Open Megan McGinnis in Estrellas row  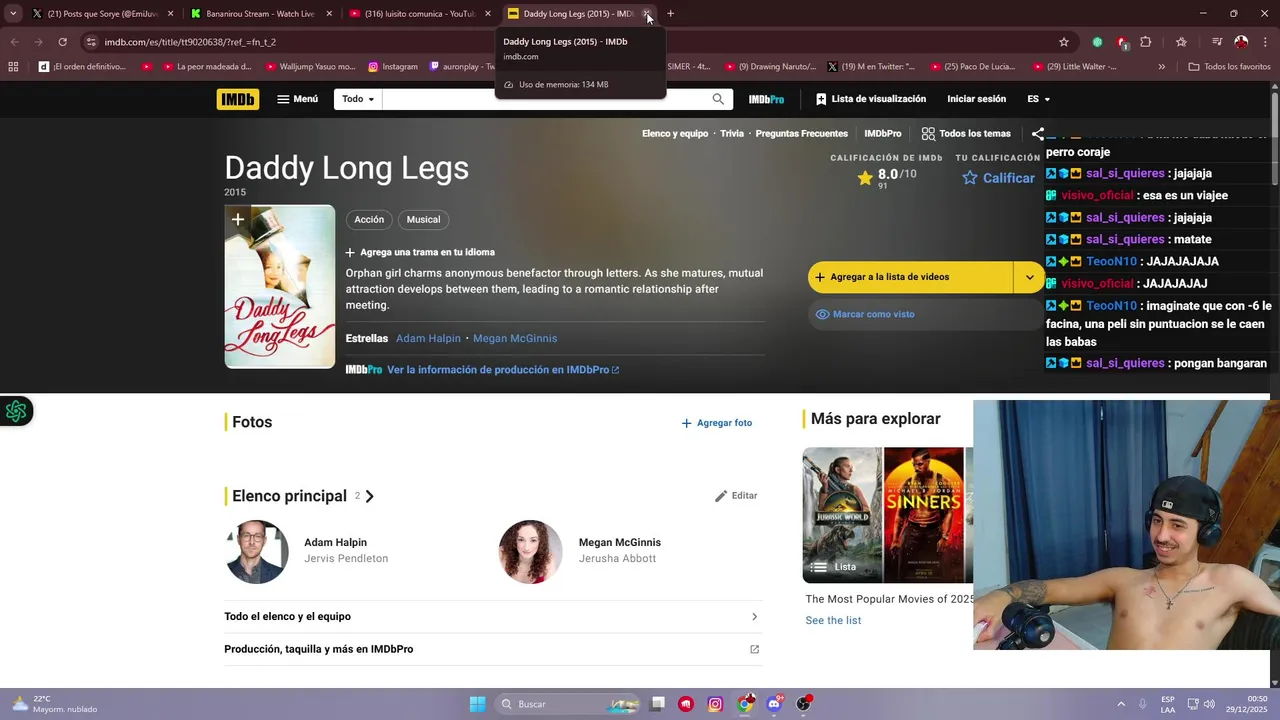tap(515, 339)
